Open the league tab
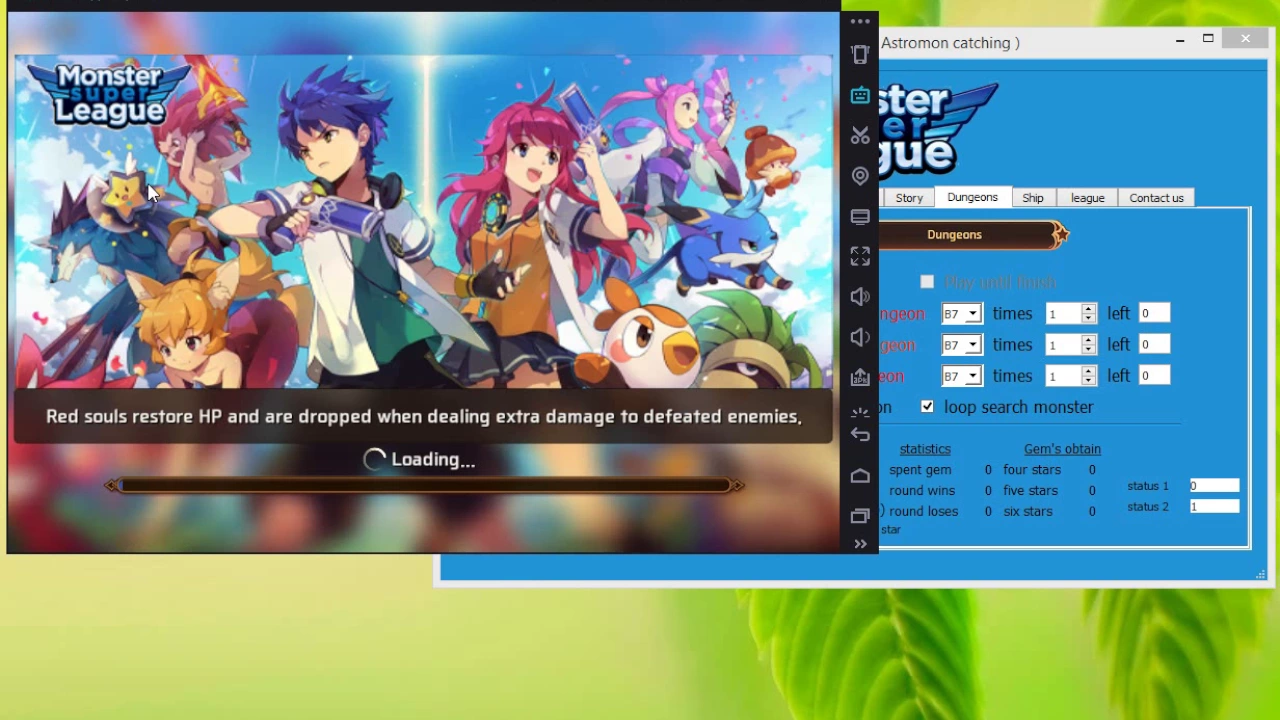 [x=1087, y=198]
